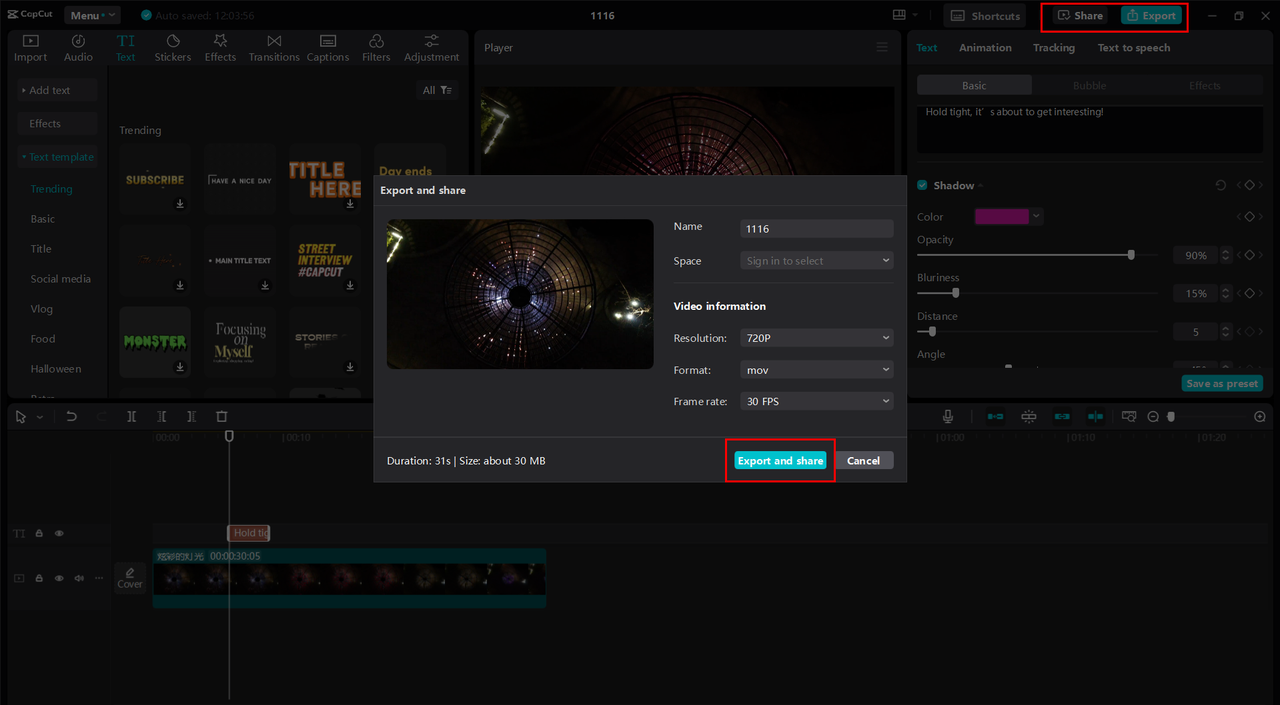
Task: Lock the text track
Action: click(x=39, y=534)
